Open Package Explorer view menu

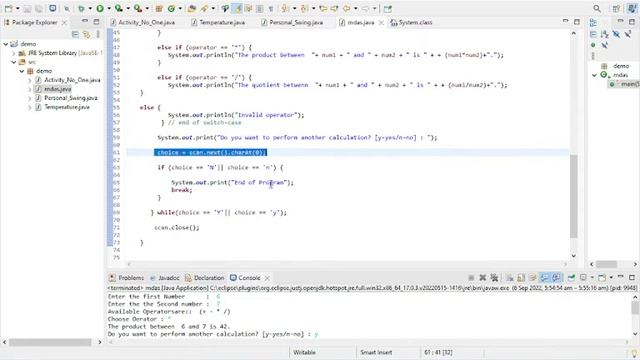(98, 35)
